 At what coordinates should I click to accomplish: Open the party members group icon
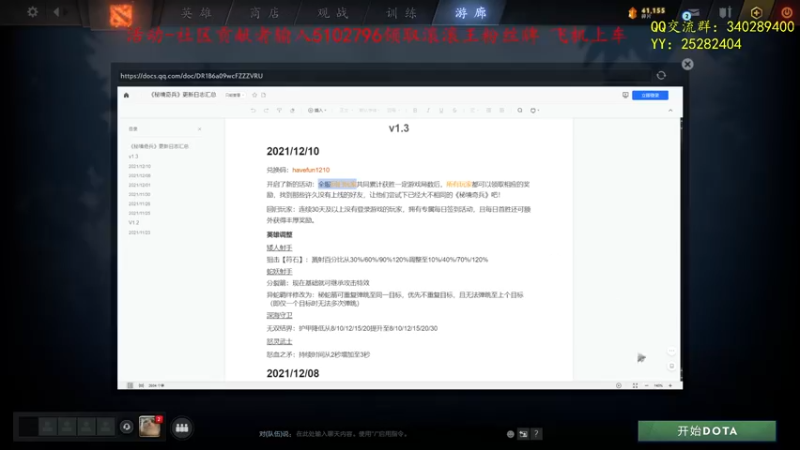[x=182, y=428]
